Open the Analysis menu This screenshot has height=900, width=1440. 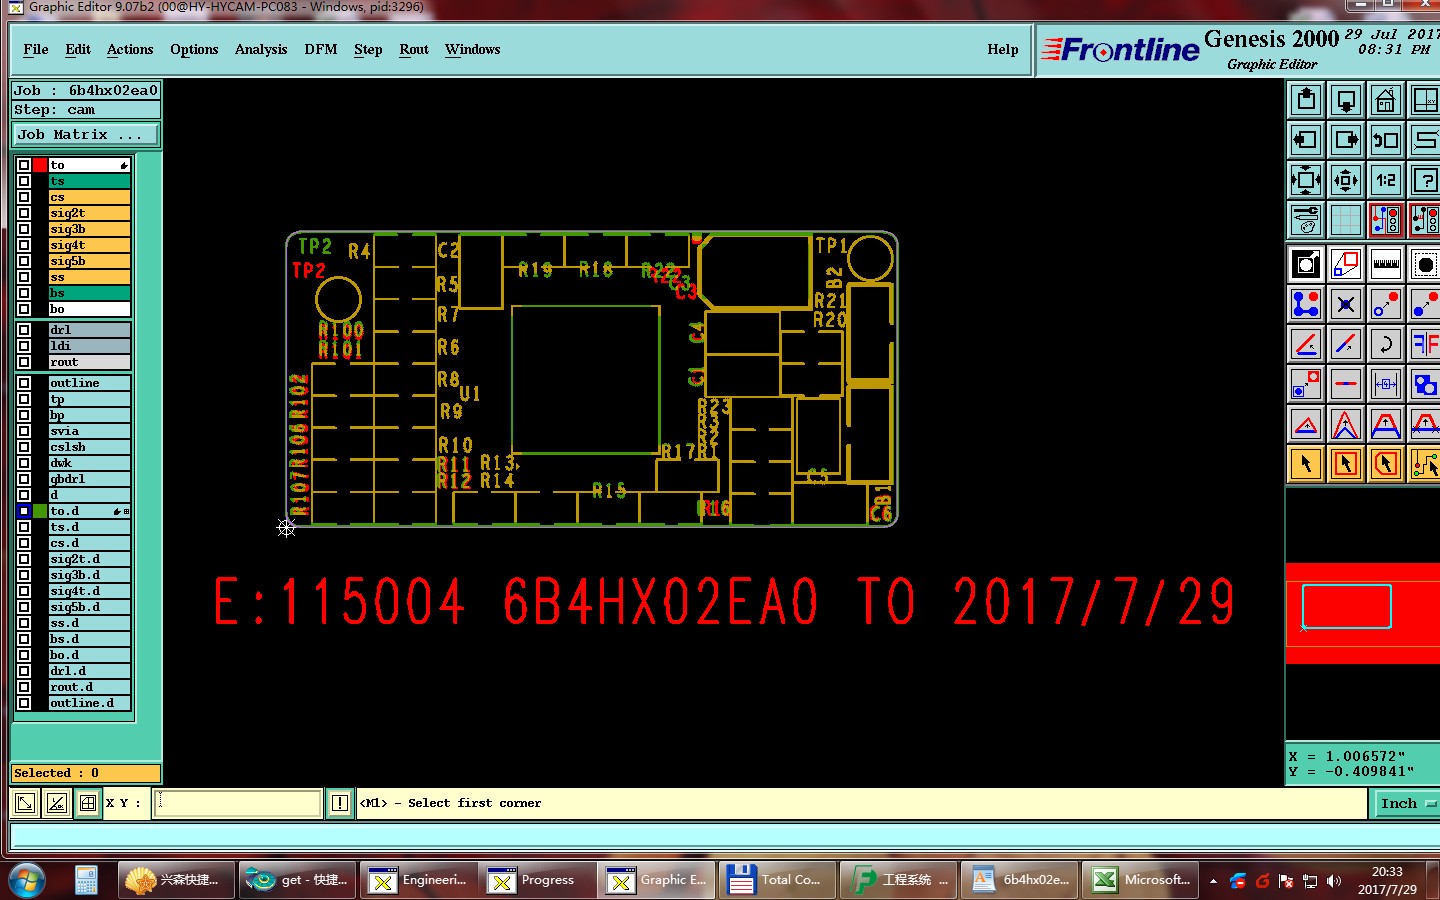(x=261, y=49)
